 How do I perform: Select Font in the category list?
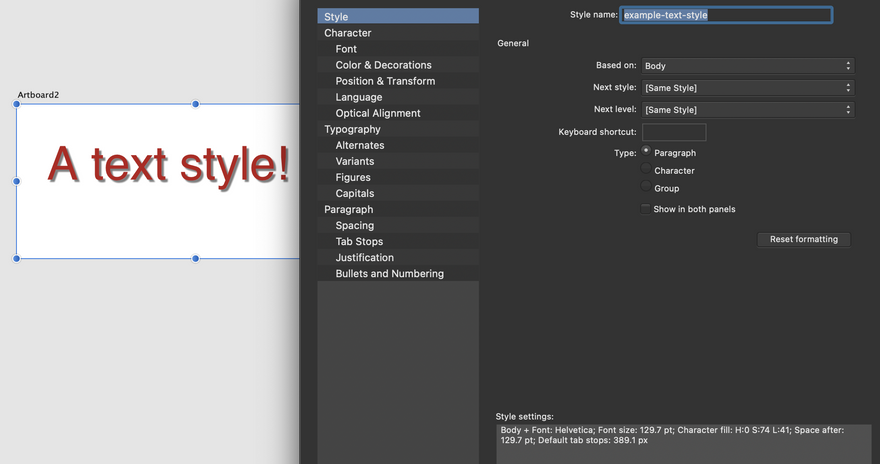tap(346, 49)
